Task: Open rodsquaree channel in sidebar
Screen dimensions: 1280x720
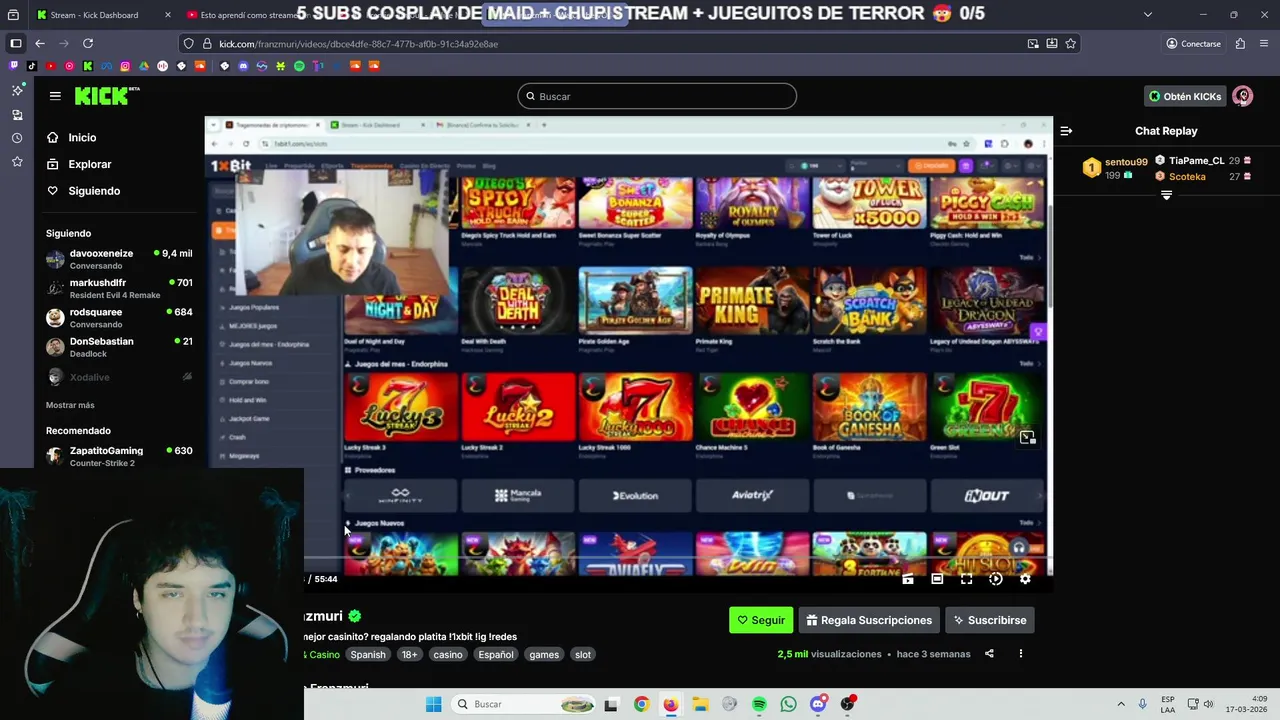Action: click(x=119, y=317)
